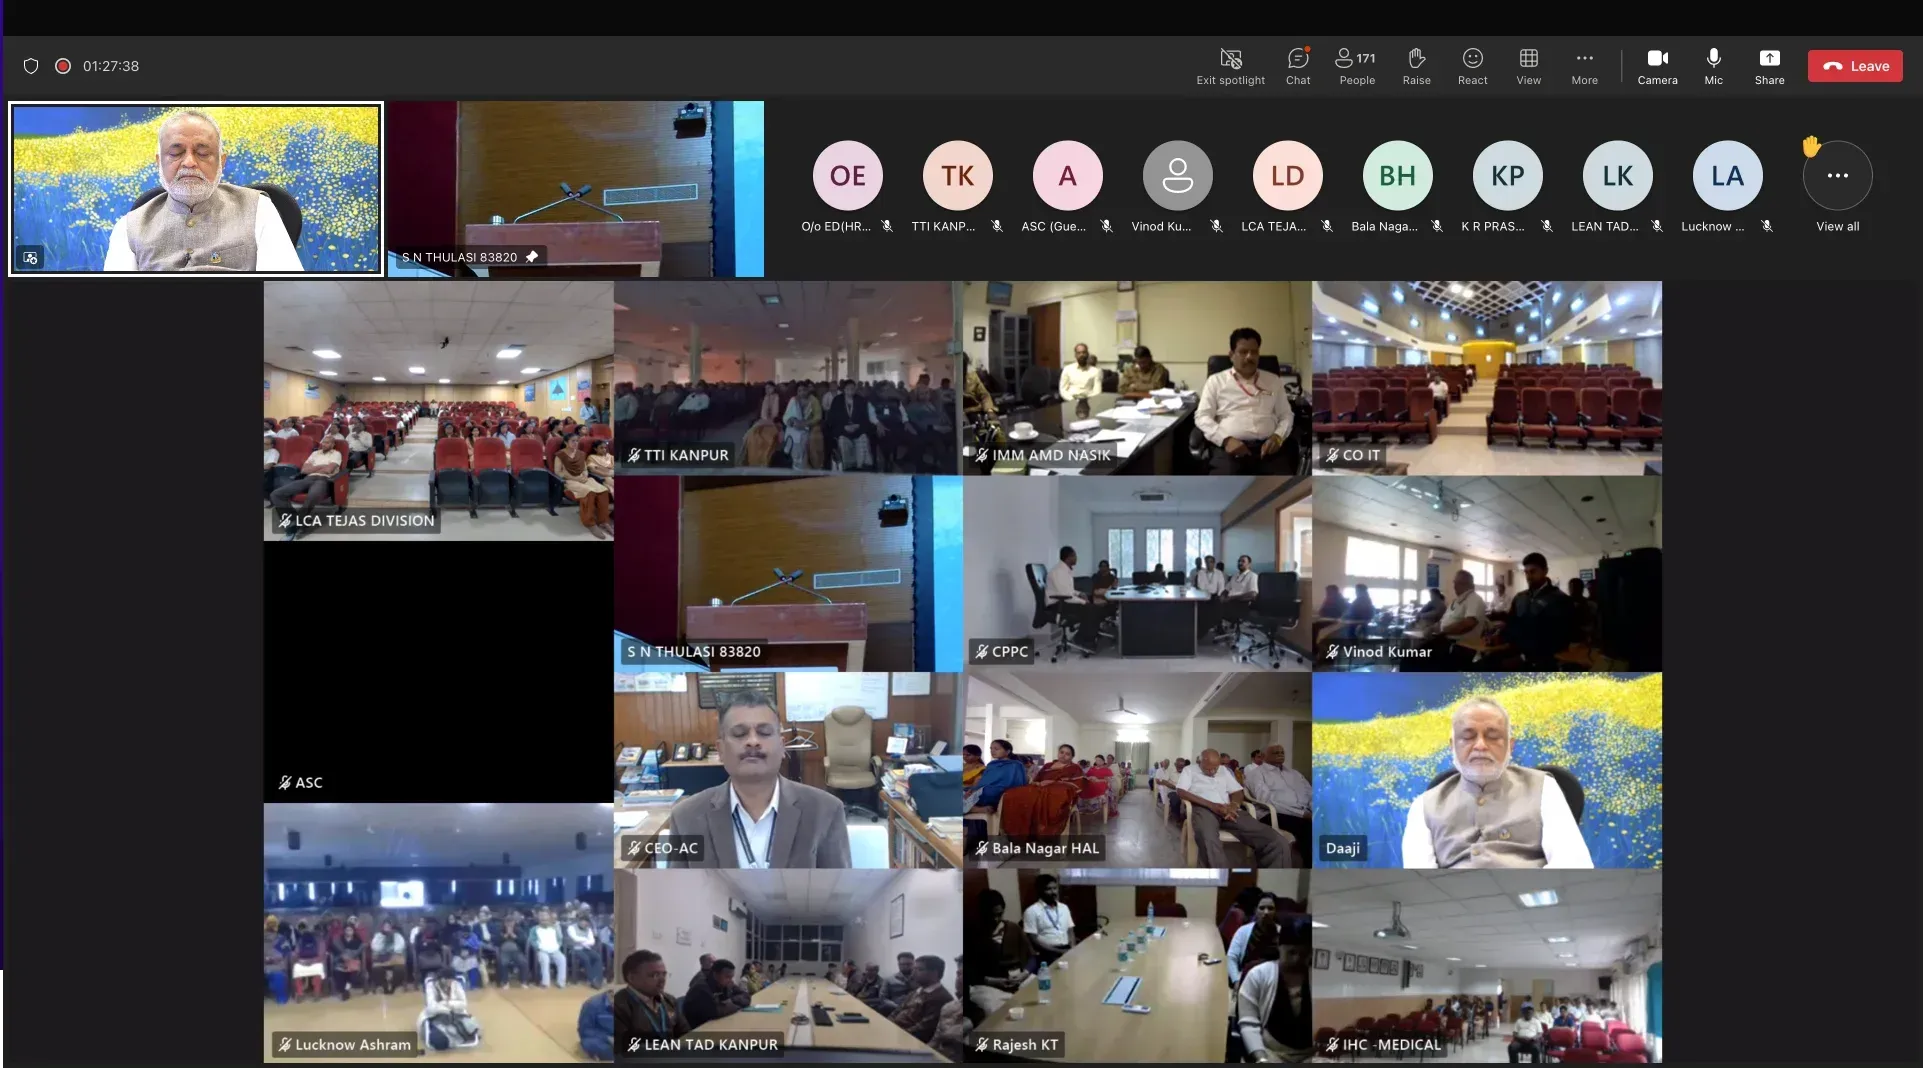
Task: Select the Bala Nagar HAL video tile
Action: click(1137, 770)
